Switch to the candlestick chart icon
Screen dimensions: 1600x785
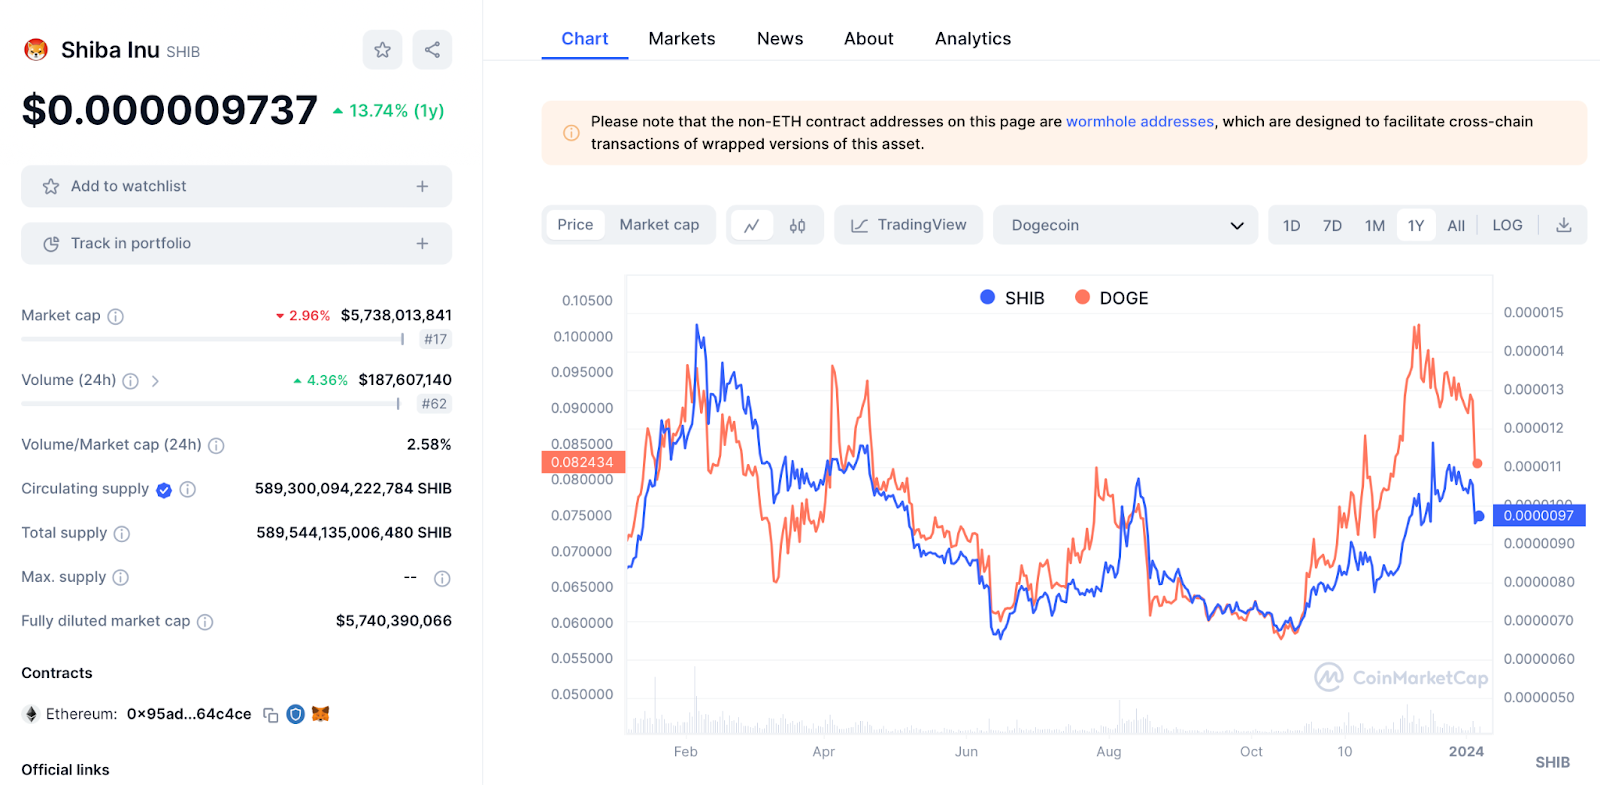tap(797, 226)
